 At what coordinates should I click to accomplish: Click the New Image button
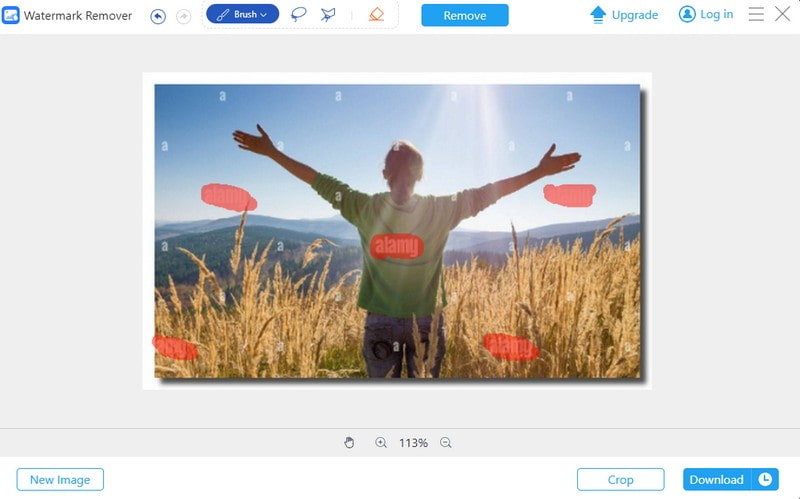[60, 480]
